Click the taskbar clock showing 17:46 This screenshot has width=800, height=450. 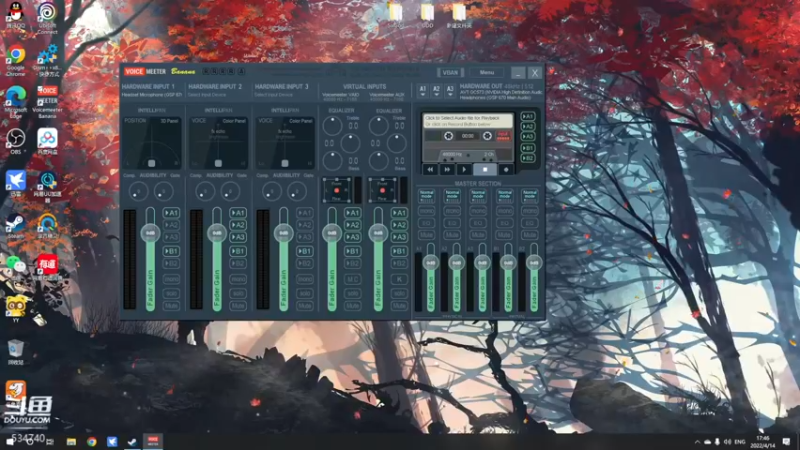coord(763,442)
